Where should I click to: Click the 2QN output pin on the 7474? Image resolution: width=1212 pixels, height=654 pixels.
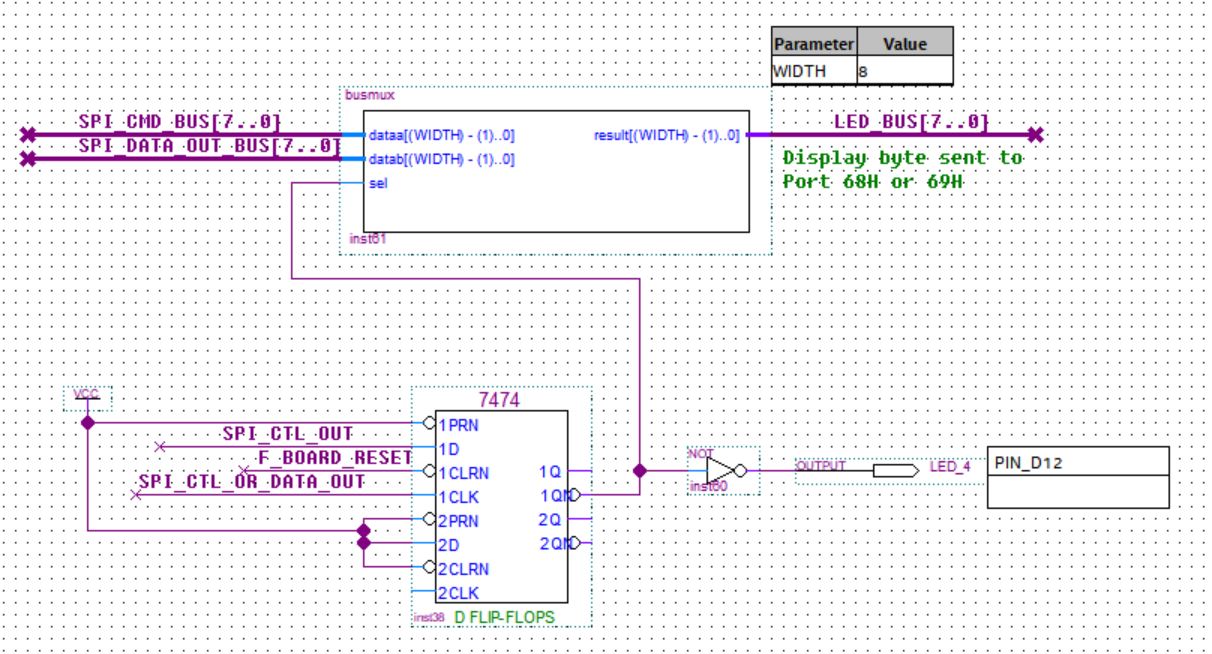pyautogui.click(x=554, y=545)
